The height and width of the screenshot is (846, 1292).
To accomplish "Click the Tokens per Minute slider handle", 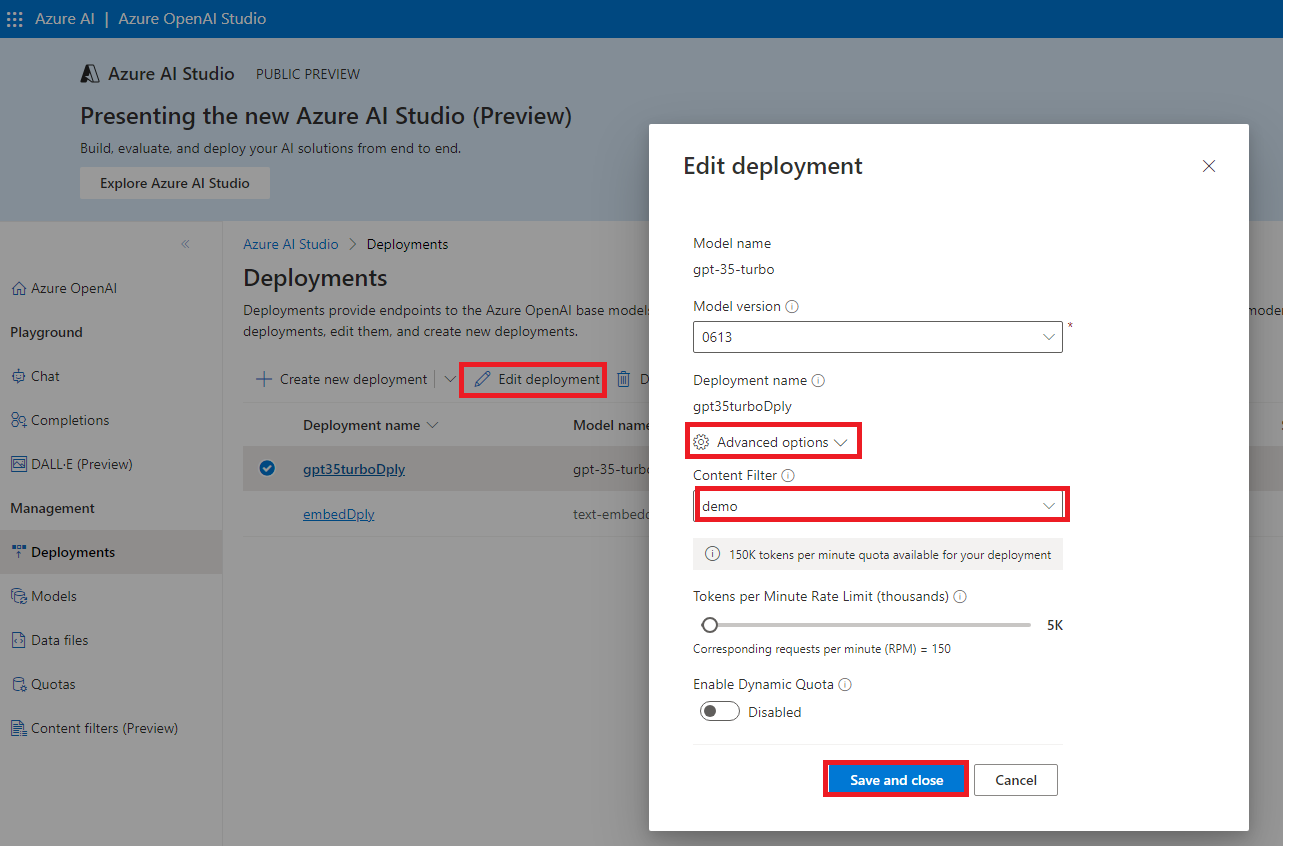I will [709, 625].
